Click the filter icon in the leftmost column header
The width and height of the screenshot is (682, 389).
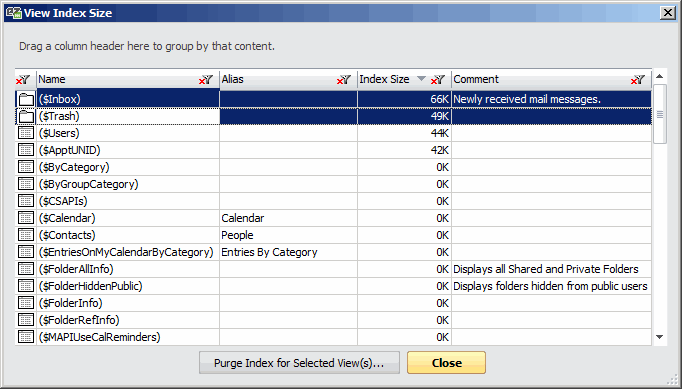pos(23,80)
